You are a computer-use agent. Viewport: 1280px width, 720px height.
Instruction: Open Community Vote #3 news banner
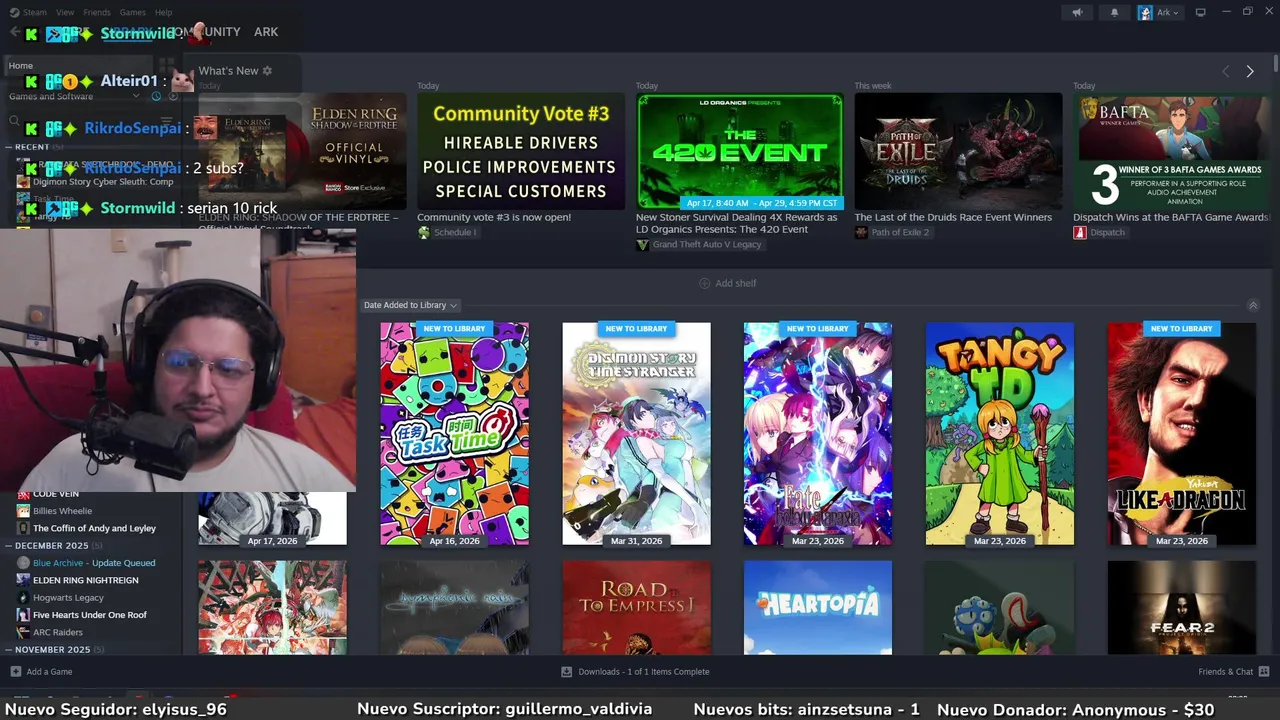[521, 151]
